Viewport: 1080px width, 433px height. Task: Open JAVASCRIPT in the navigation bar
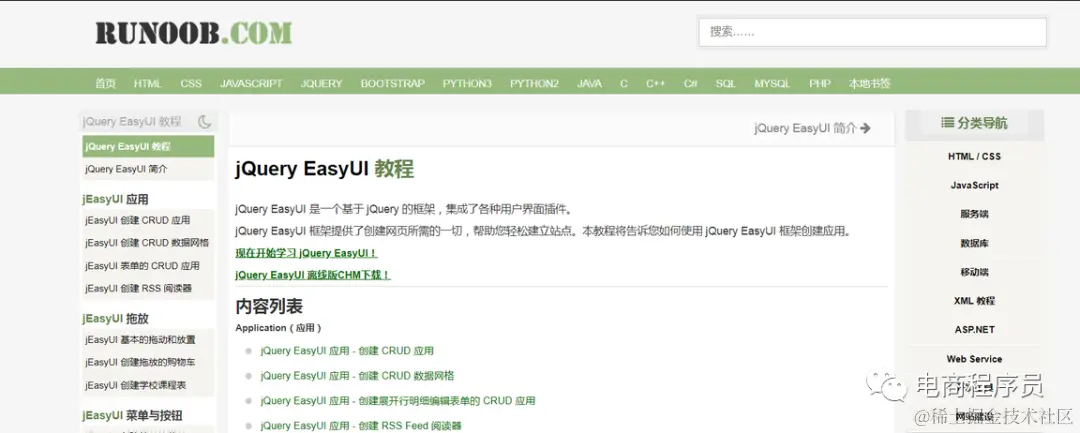251,83
